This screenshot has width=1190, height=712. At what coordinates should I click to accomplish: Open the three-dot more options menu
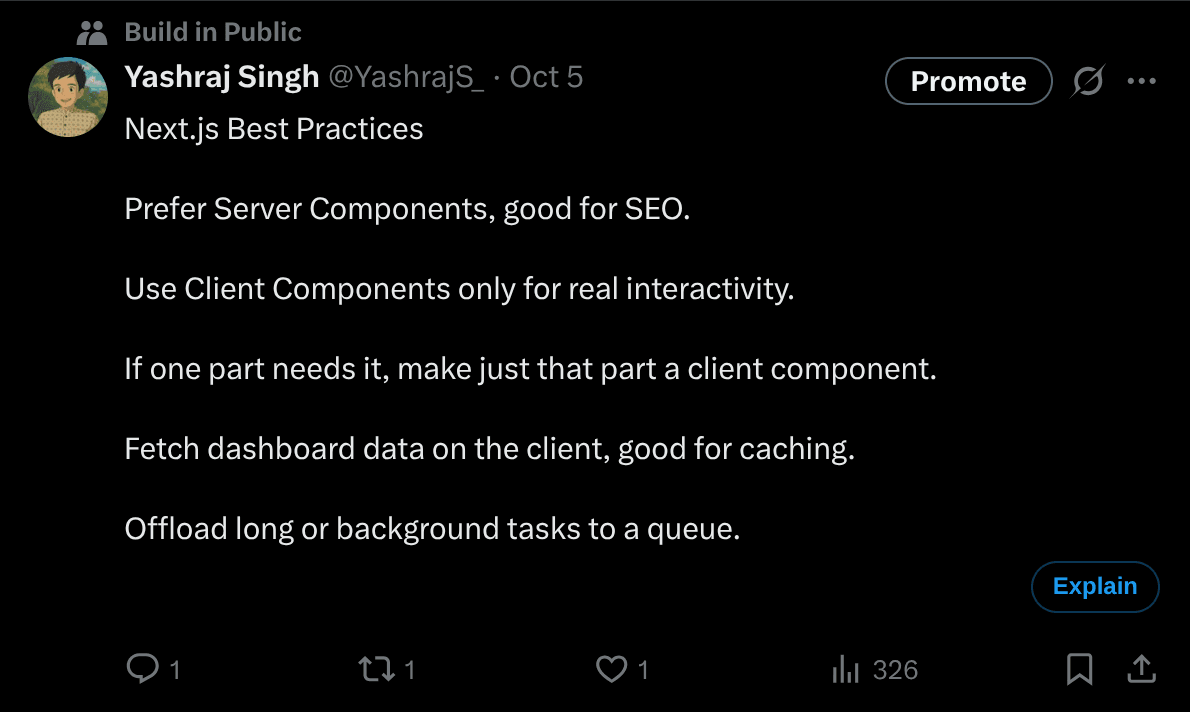pyautogui.click(x=1141, y=82)
